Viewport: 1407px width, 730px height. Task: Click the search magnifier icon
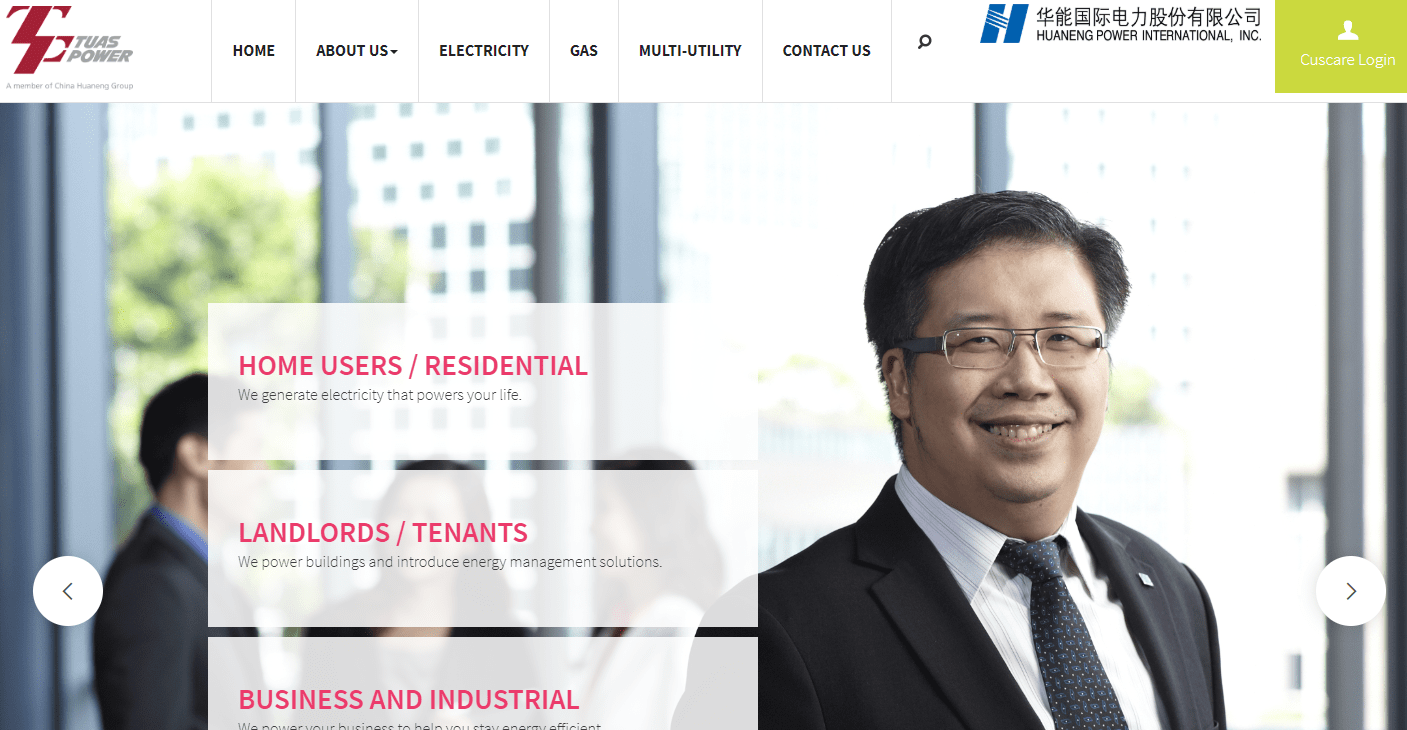point(925,42)
